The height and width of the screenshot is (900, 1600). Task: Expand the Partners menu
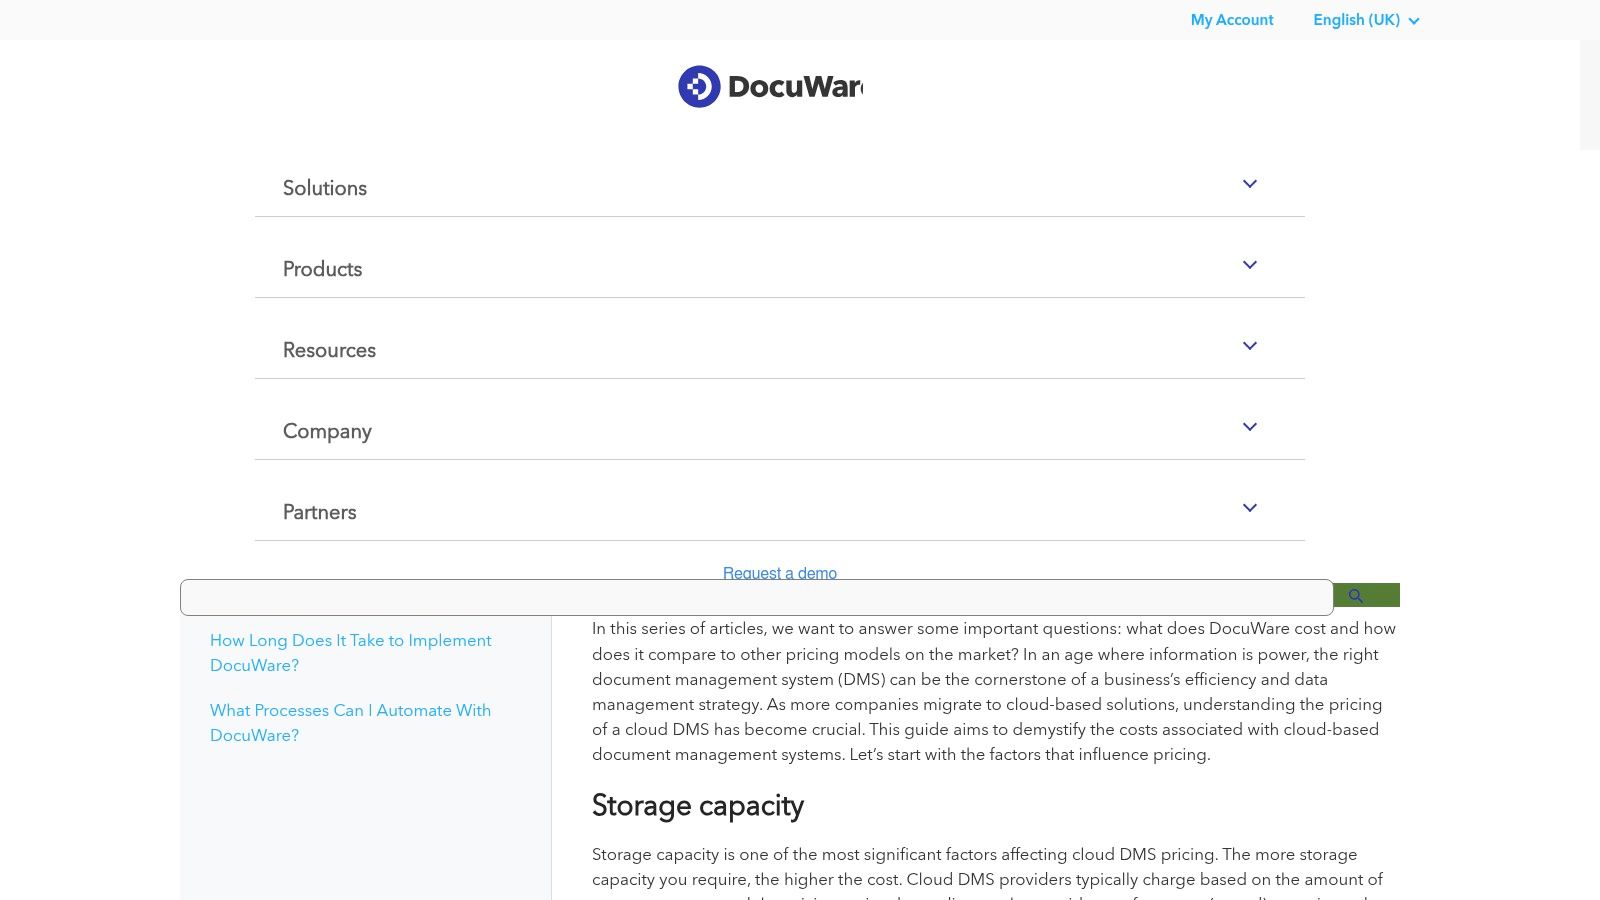click(1249, 508)
